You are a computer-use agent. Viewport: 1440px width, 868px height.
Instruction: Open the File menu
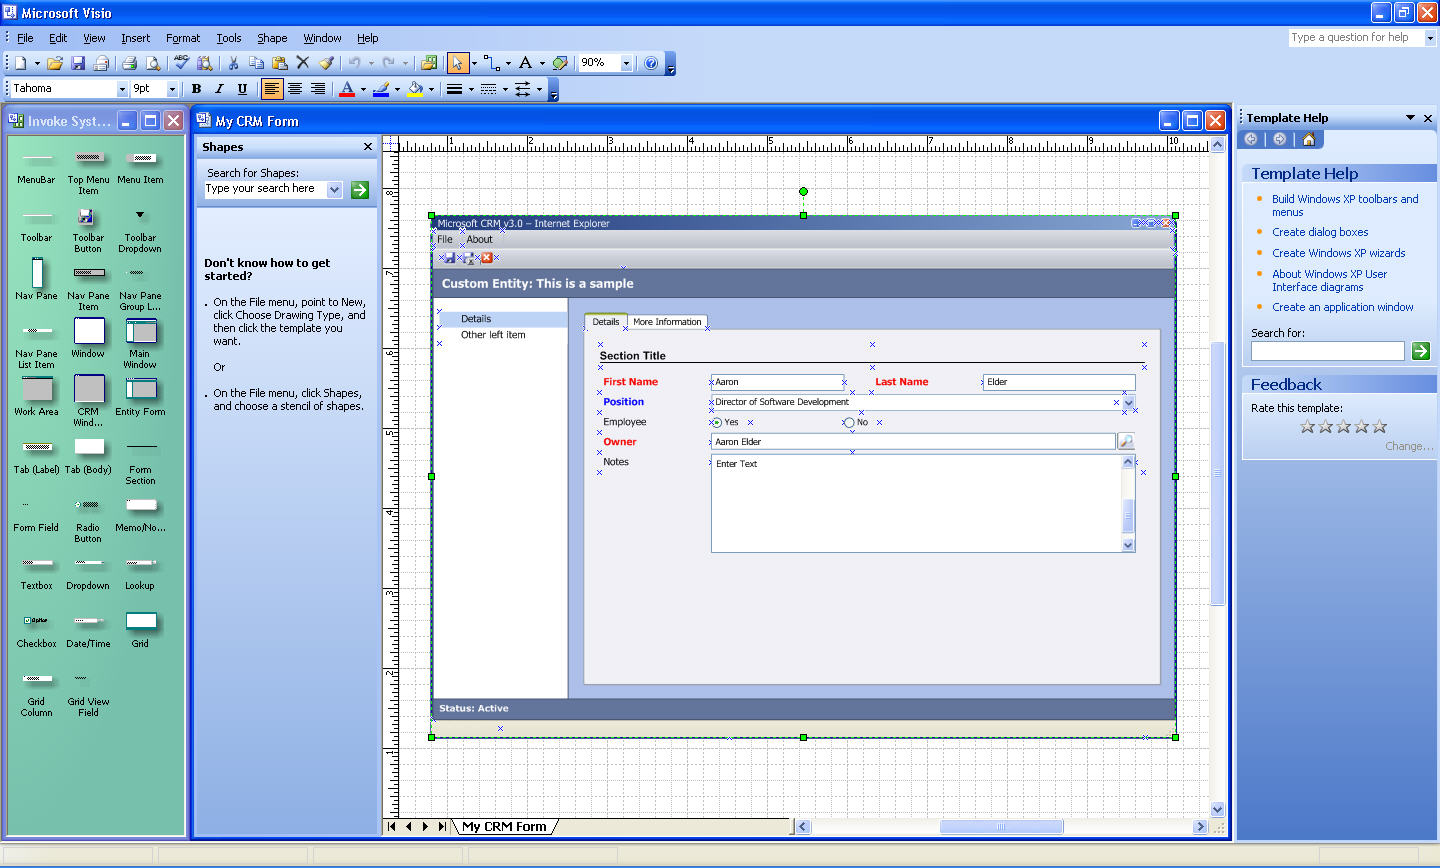pyautogui.click(x=25, y=38)
